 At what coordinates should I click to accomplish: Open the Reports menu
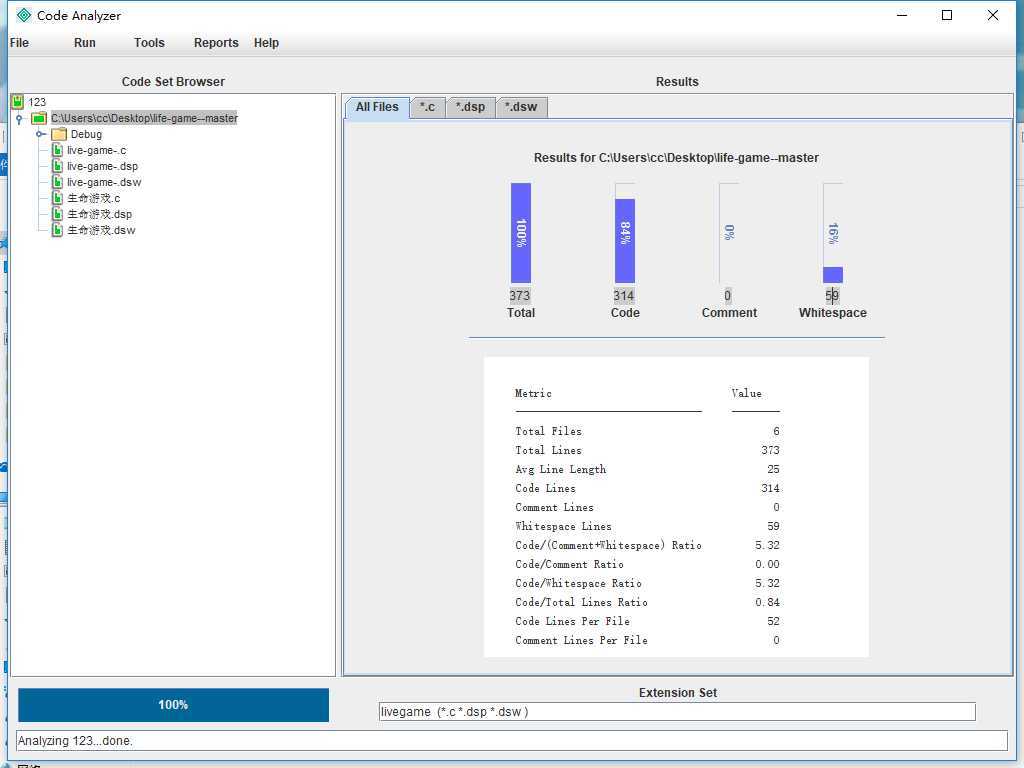pyautogui.click(x=216, y=42)
